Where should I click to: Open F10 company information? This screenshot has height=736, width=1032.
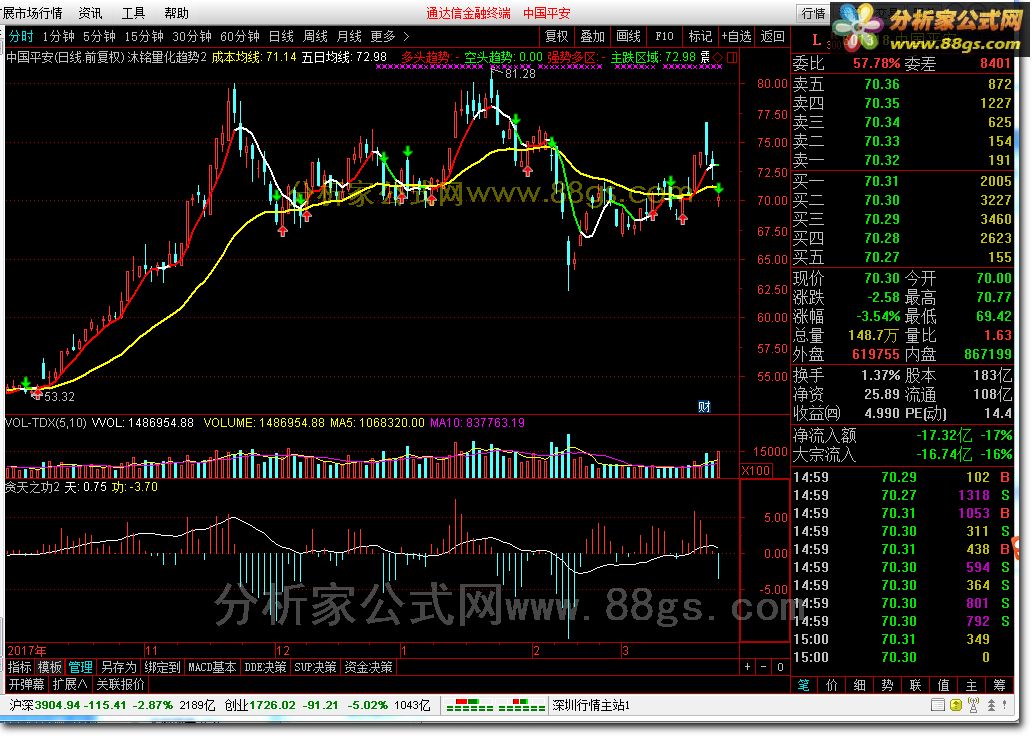664,36
